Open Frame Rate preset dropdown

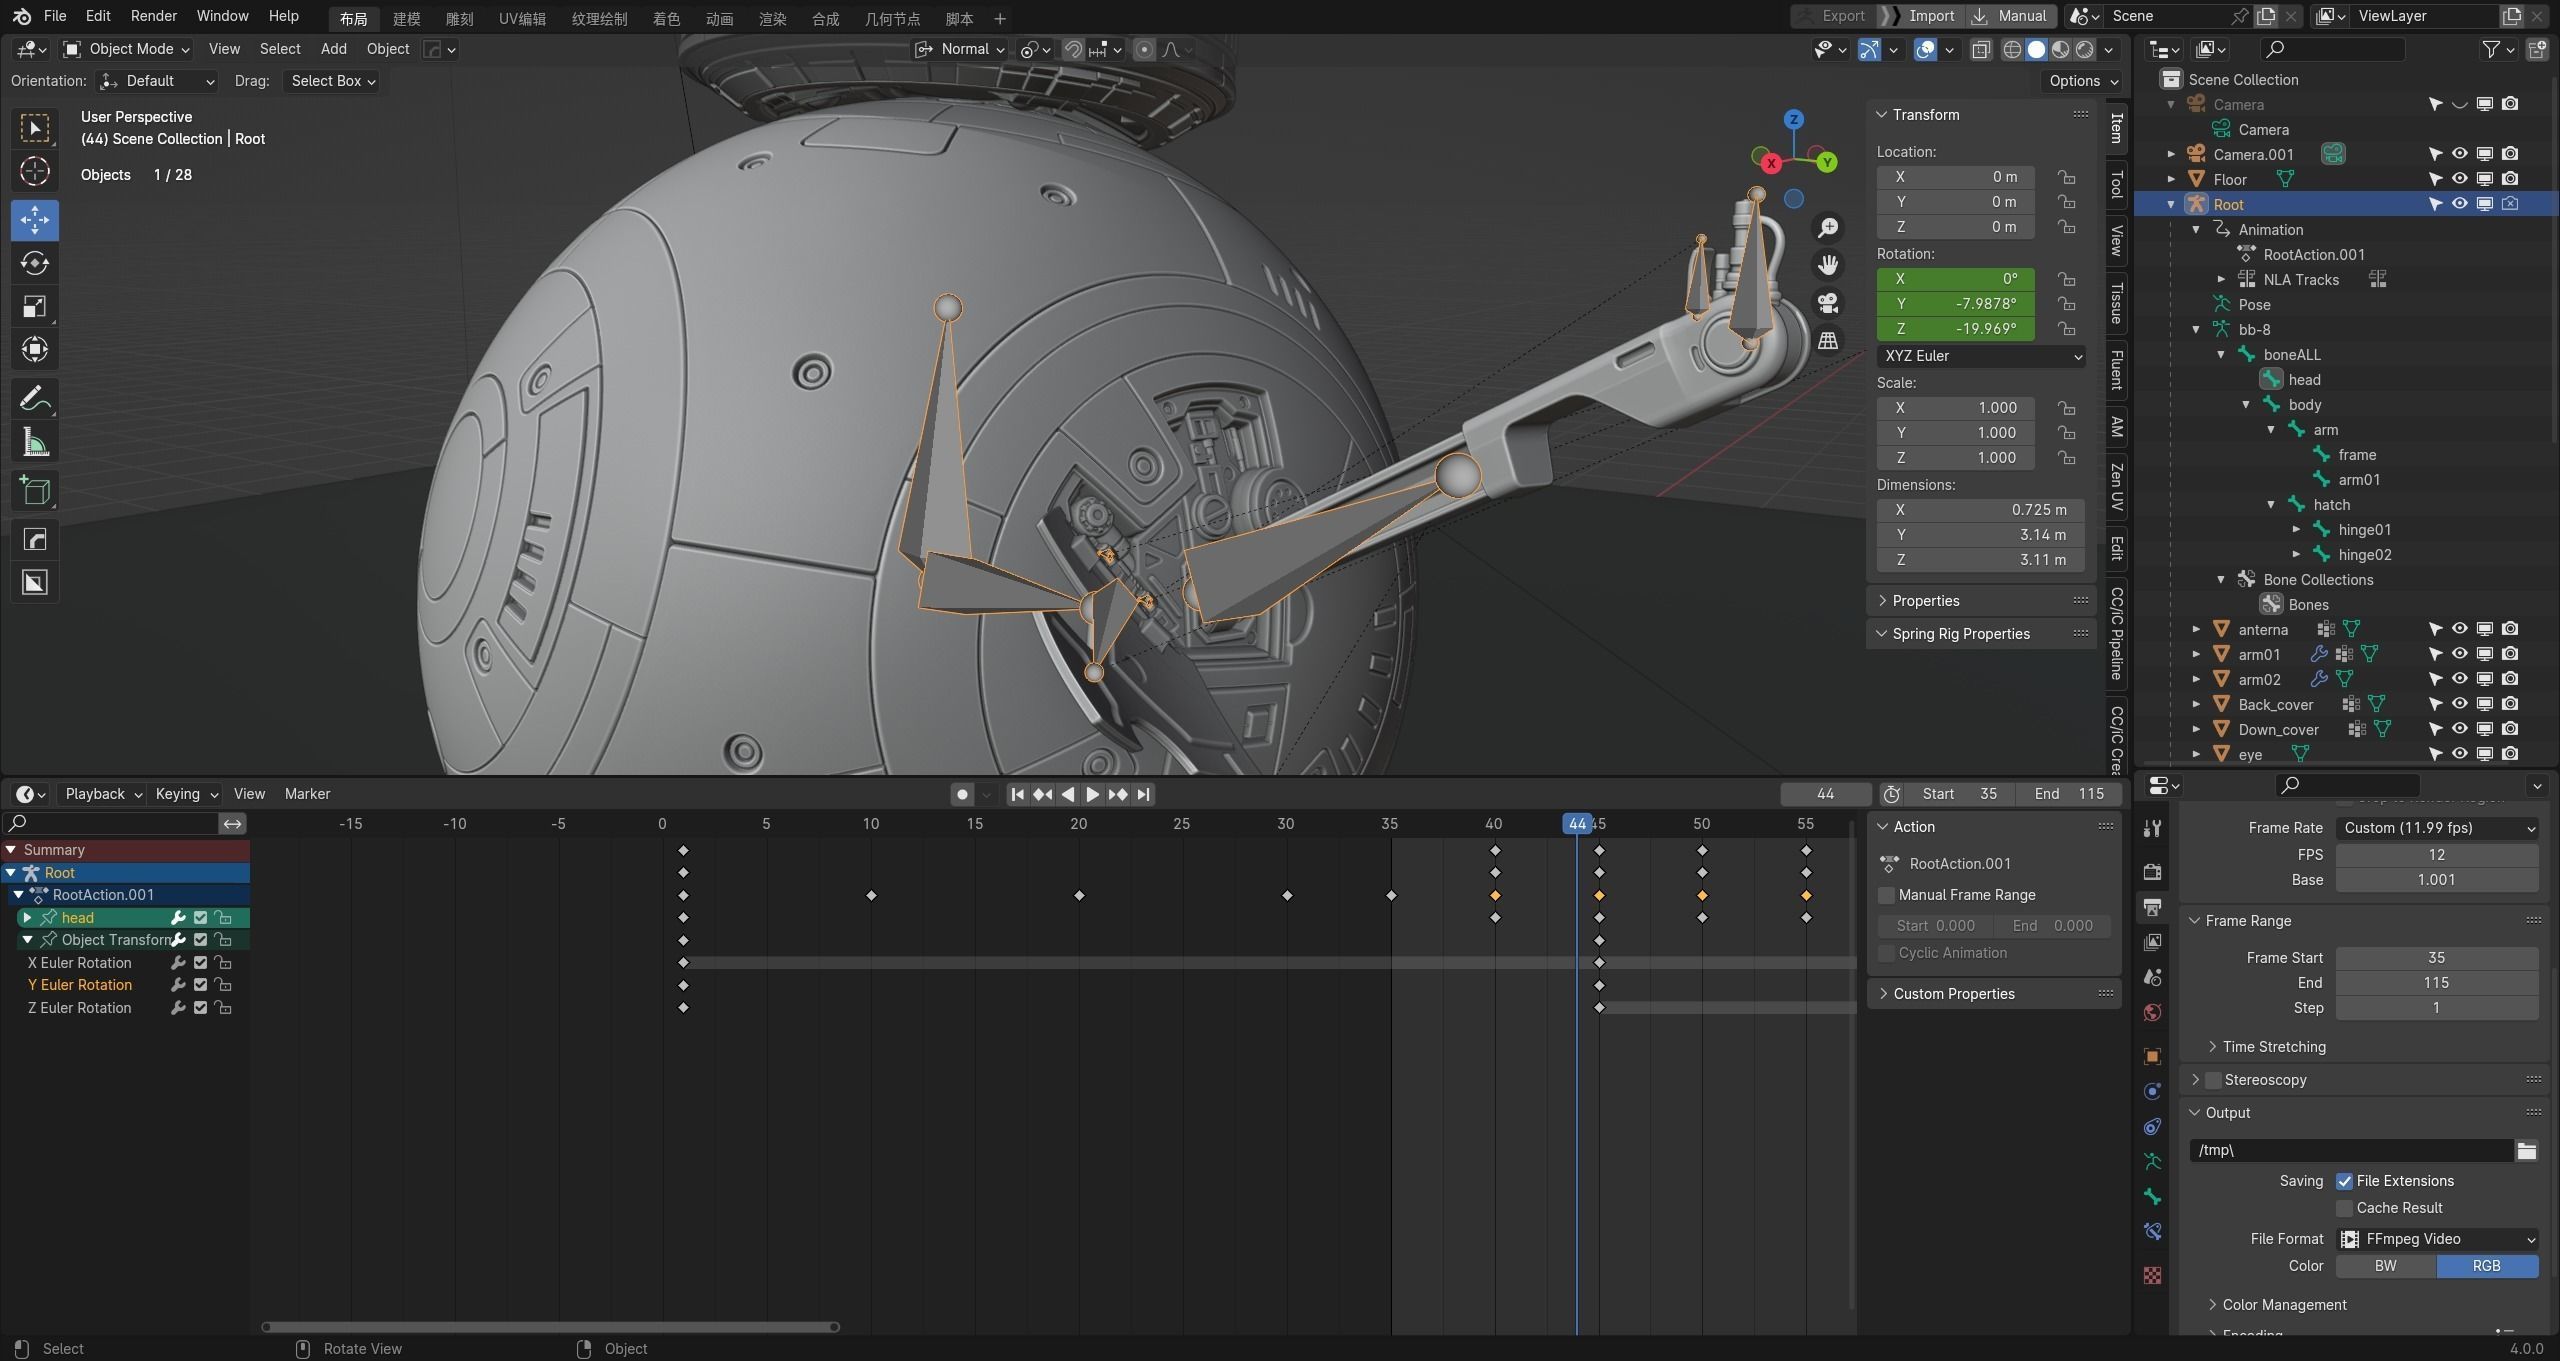2436,828
